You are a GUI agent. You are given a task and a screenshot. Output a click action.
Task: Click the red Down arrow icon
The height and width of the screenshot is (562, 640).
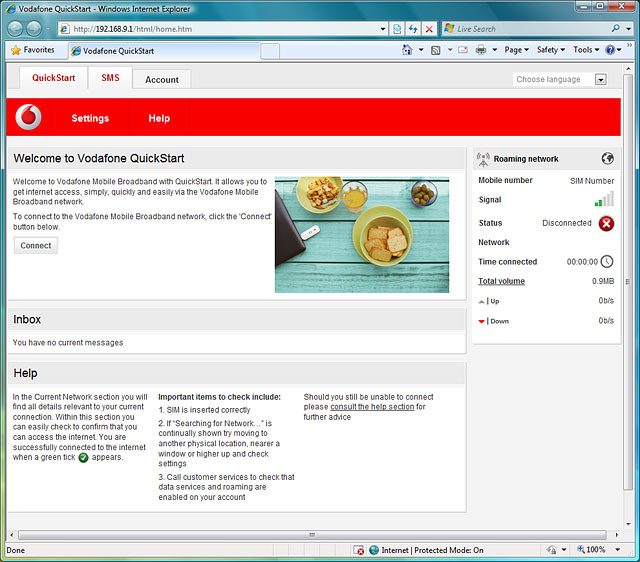[x=482, y=322]
